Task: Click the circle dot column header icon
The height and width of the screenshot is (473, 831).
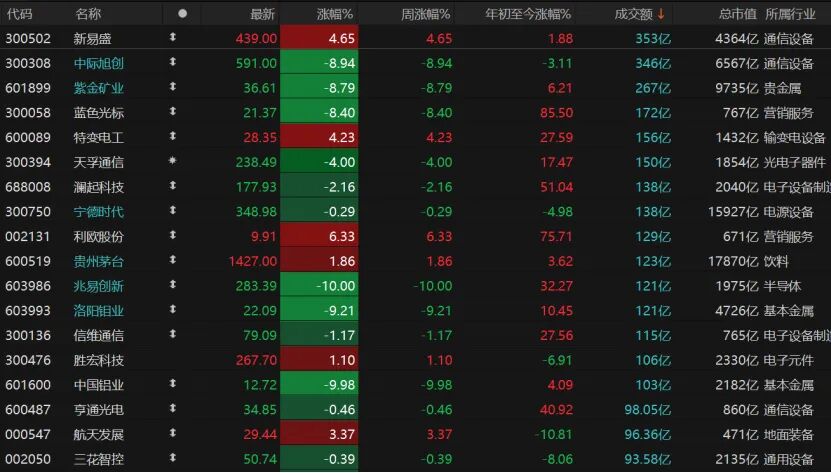Action: [x=181, y=14]
